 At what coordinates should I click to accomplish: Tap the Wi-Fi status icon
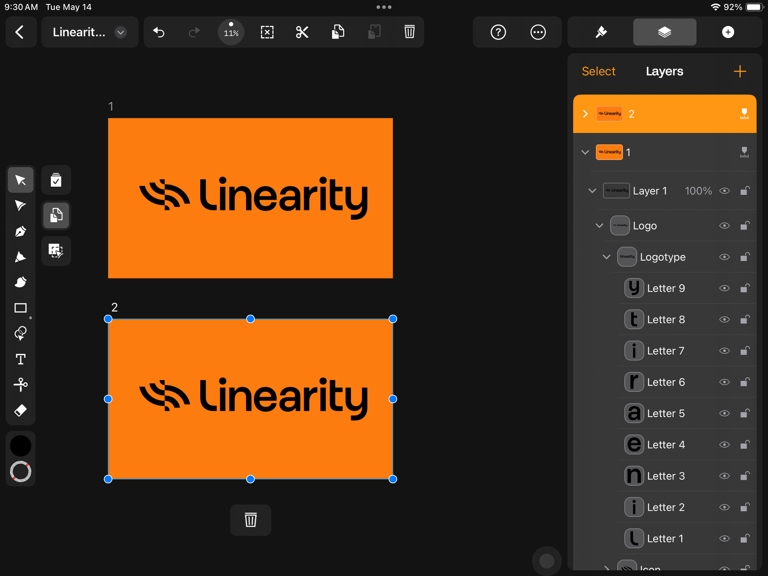[x=716, y=7]
